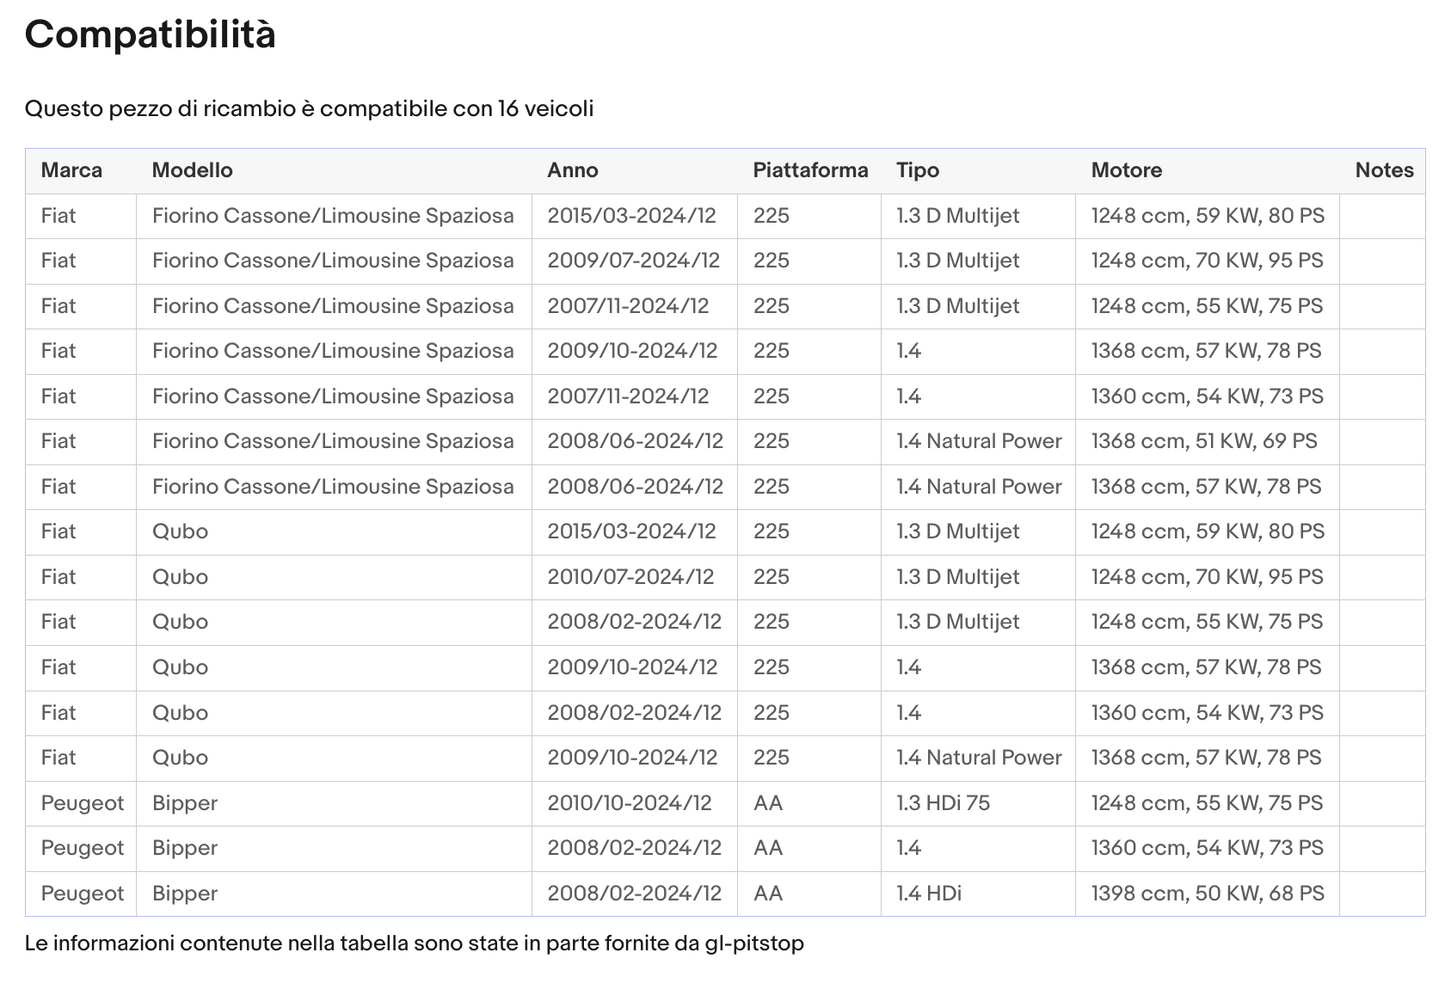Click the Modello column header

[x=192, y=170]
